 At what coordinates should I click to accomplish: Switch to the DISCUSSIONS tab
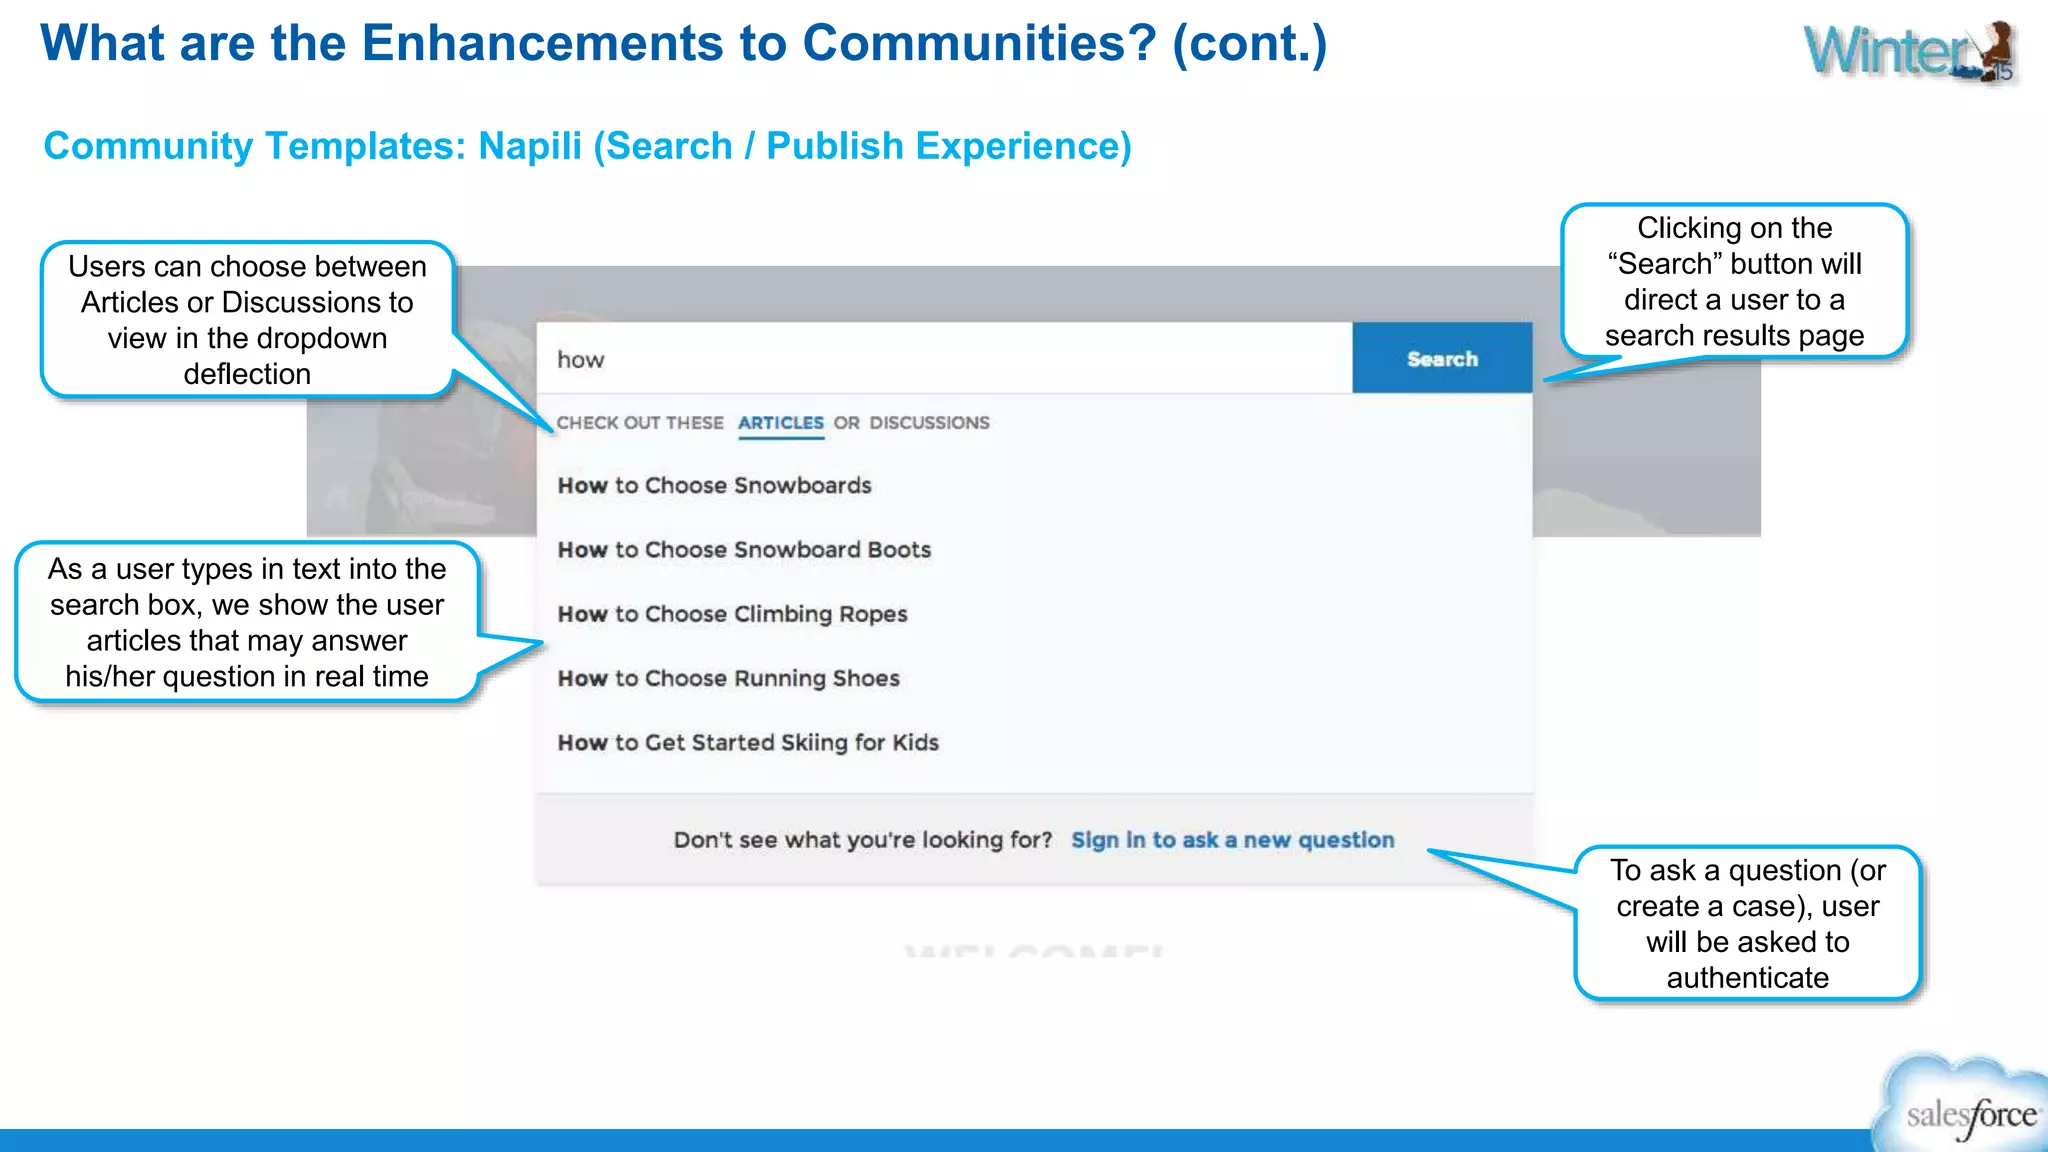tap(929, 423)
